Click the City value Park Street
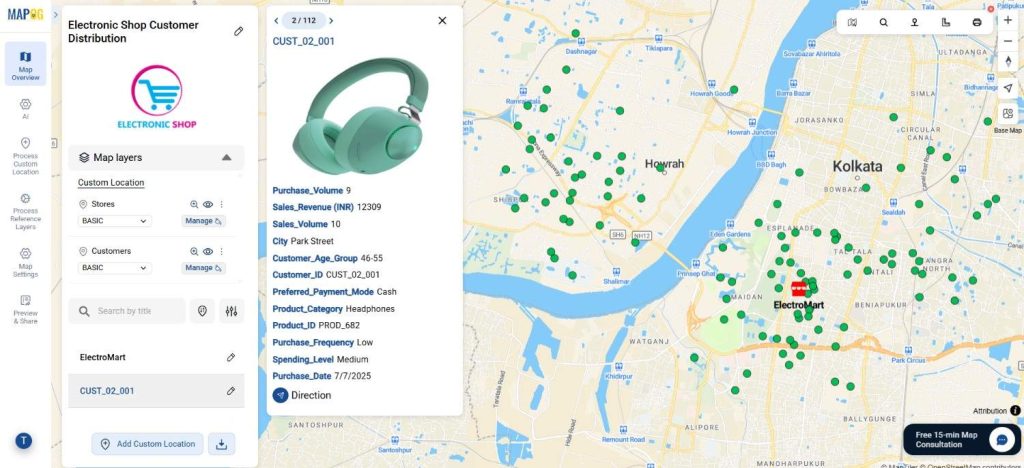Screen dimensions: 1024x468 [312, 242]
